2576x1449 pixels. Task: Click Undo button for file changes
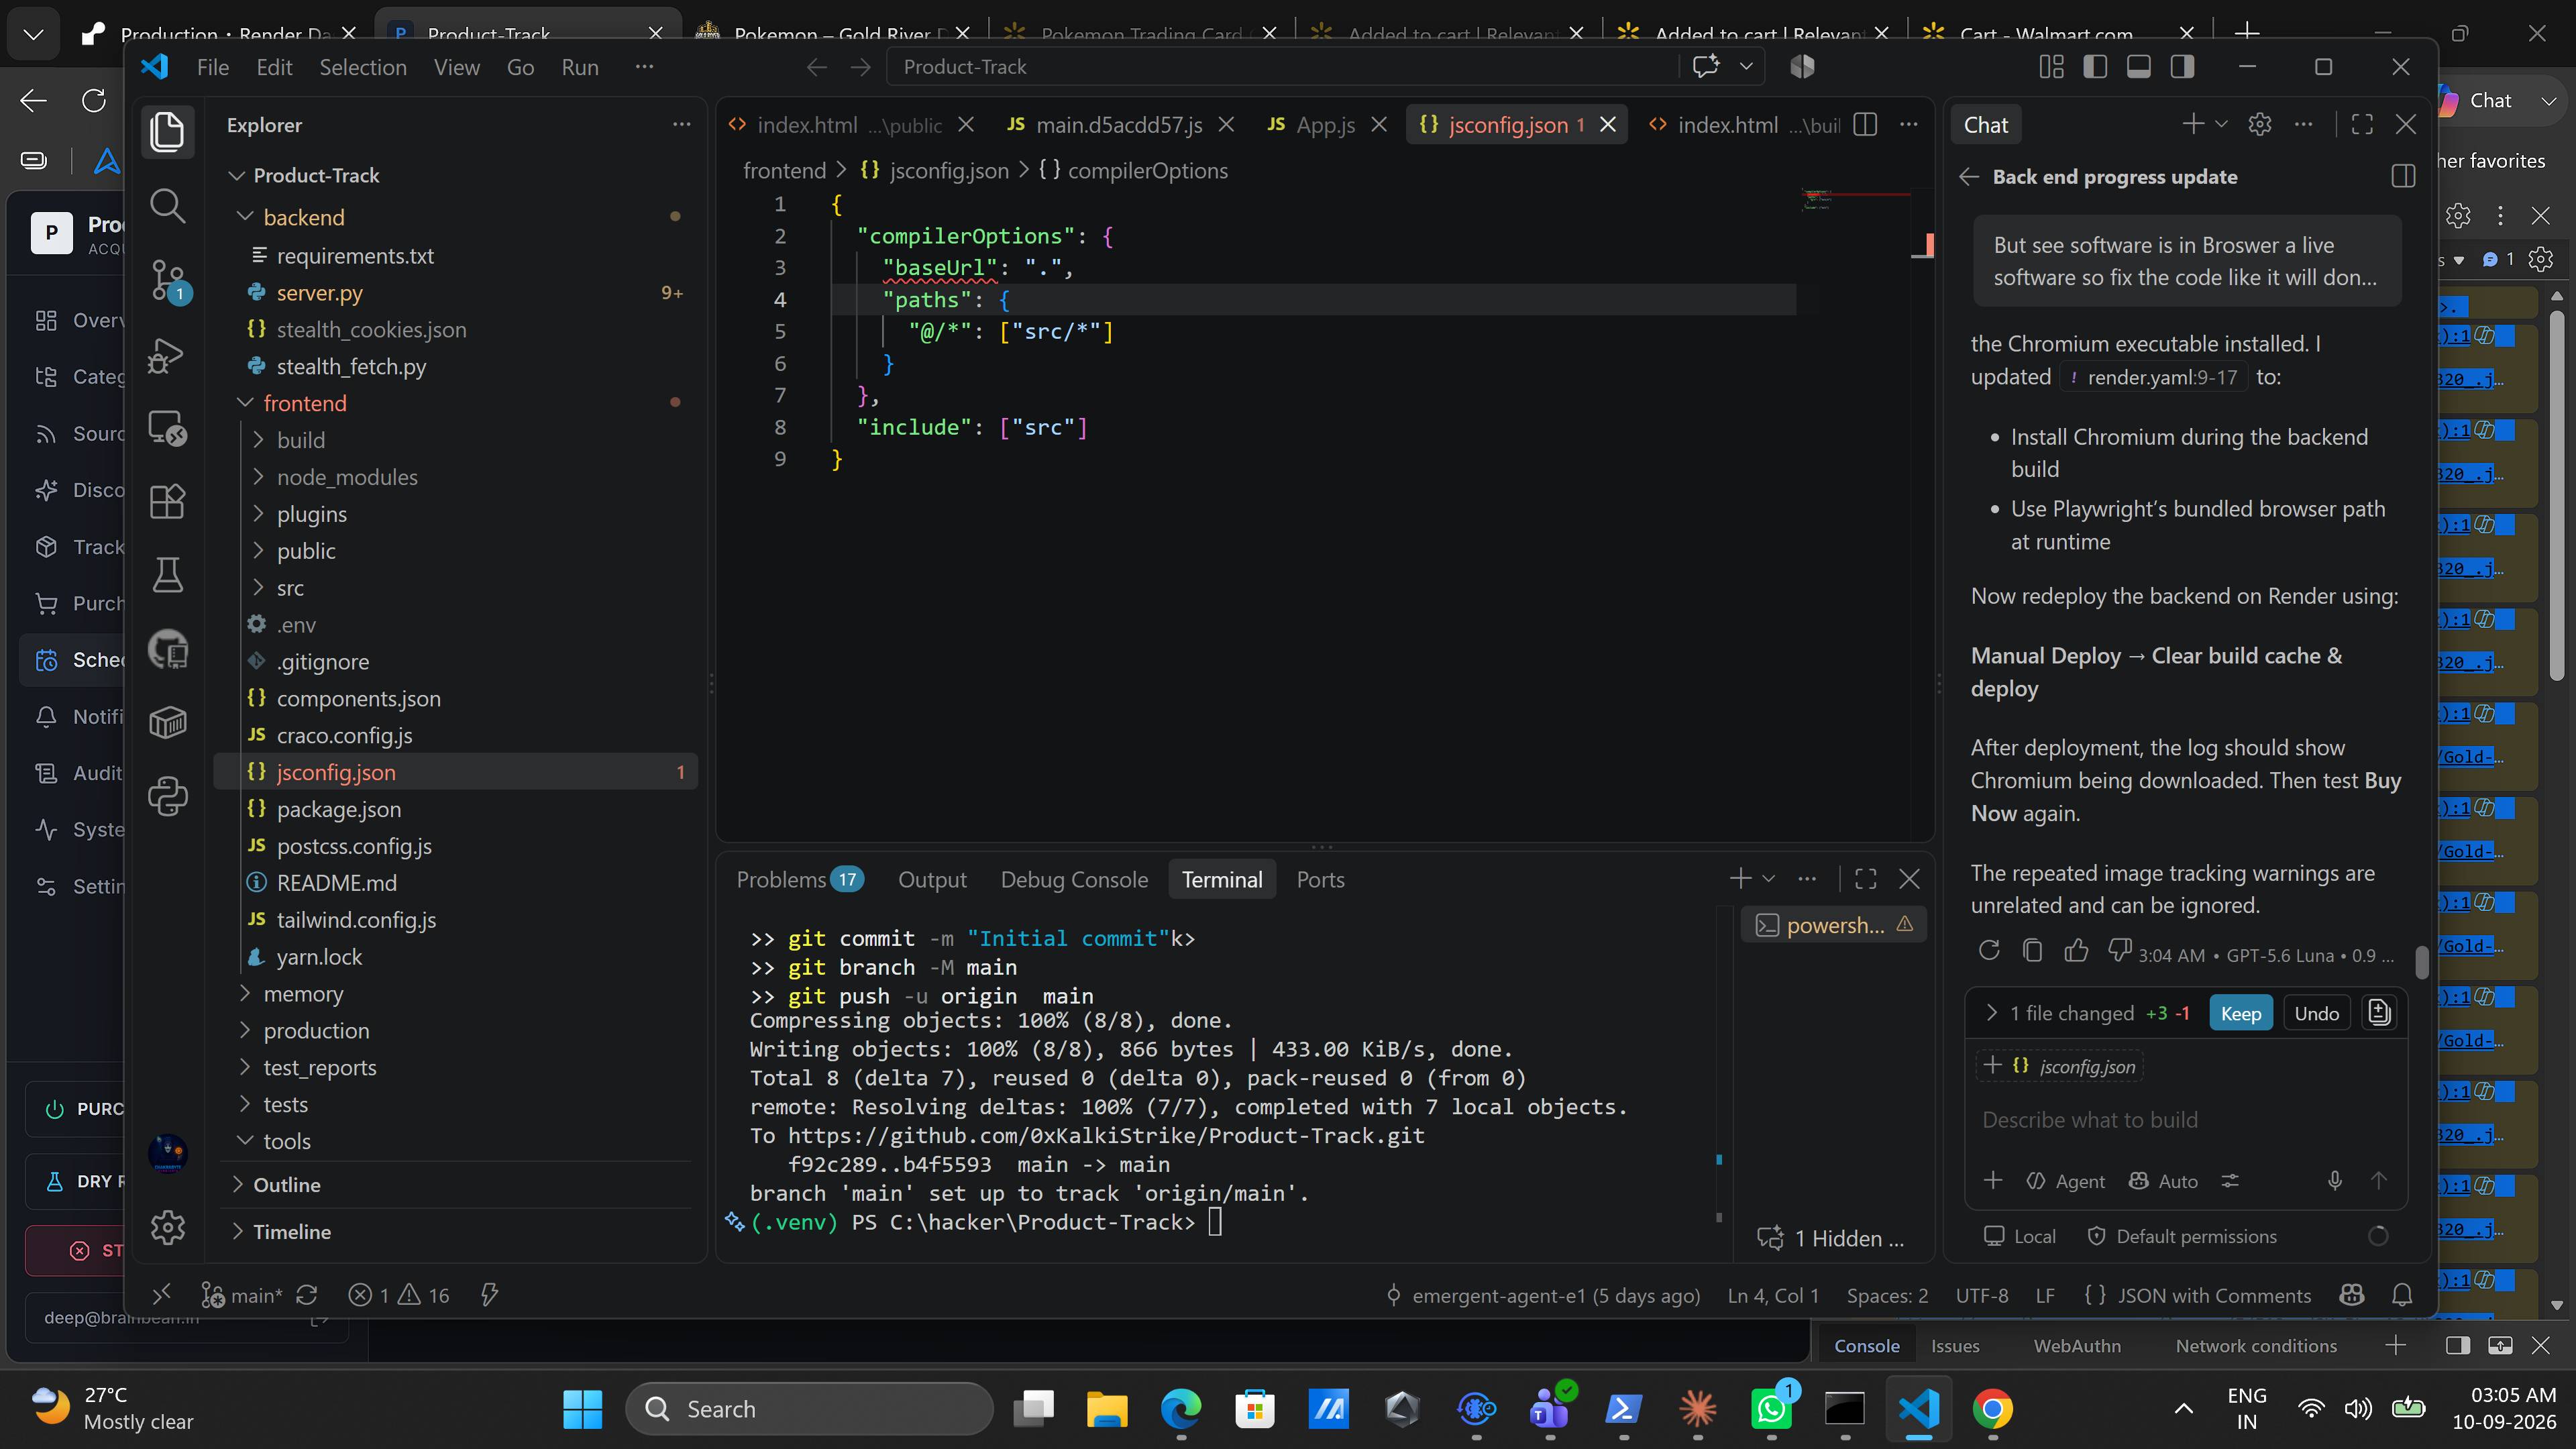(x=2316, y=1013)
